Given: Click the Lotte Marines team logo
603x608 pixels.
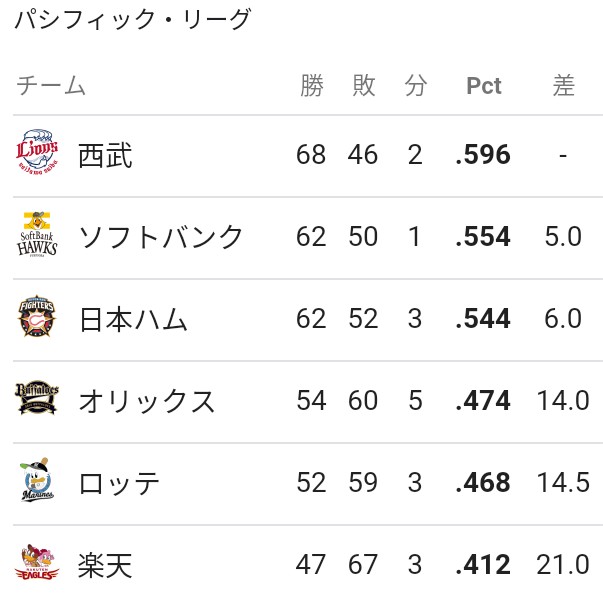Looking at the screenshot, I should (x=37, y=480).
